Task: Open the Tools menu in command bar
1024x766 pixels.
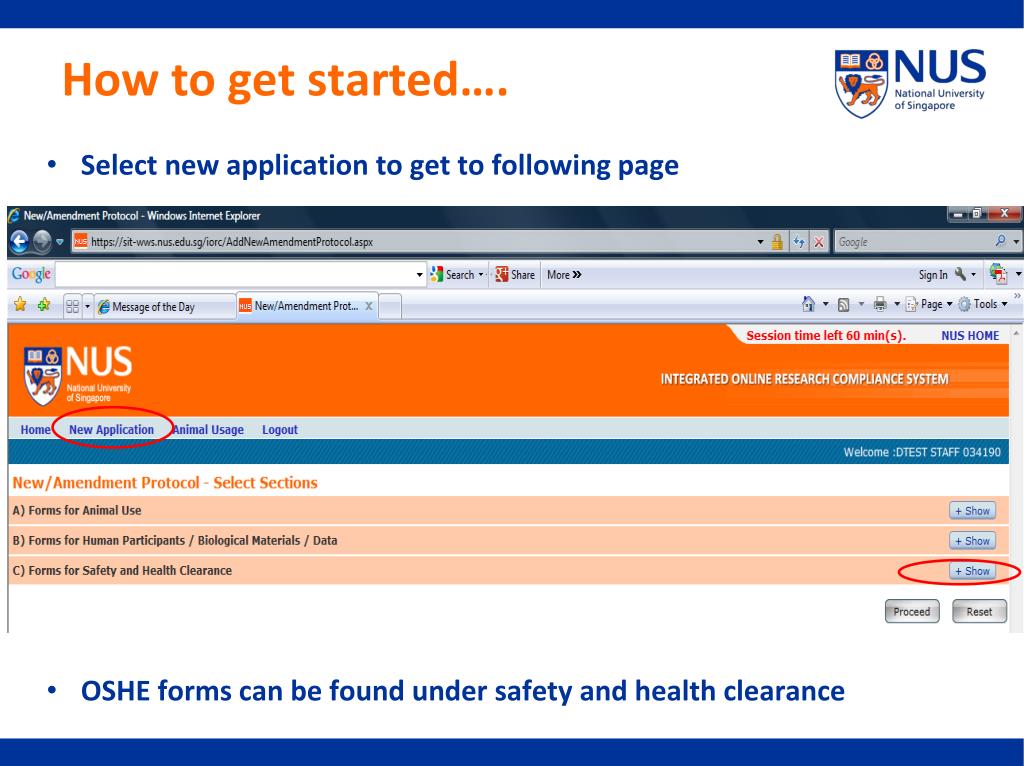Action: (983, 304)
